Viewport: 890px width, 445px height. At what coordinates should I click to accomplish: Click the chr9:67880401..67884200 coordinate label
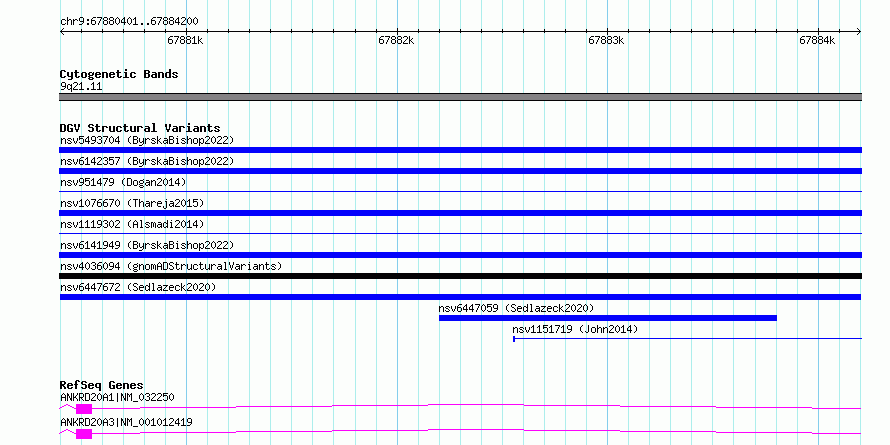129,22
